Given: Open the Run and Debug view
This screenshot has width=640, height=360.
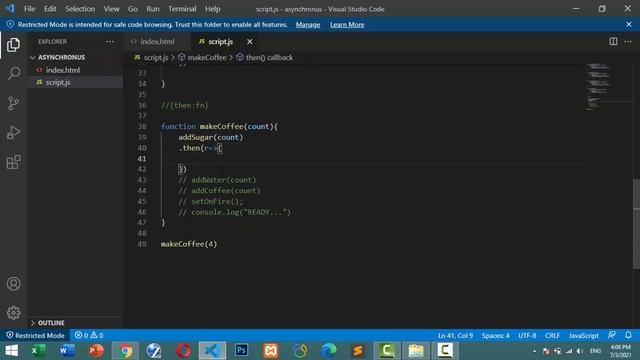Looking at the screenshot, I should pos(13,132).
